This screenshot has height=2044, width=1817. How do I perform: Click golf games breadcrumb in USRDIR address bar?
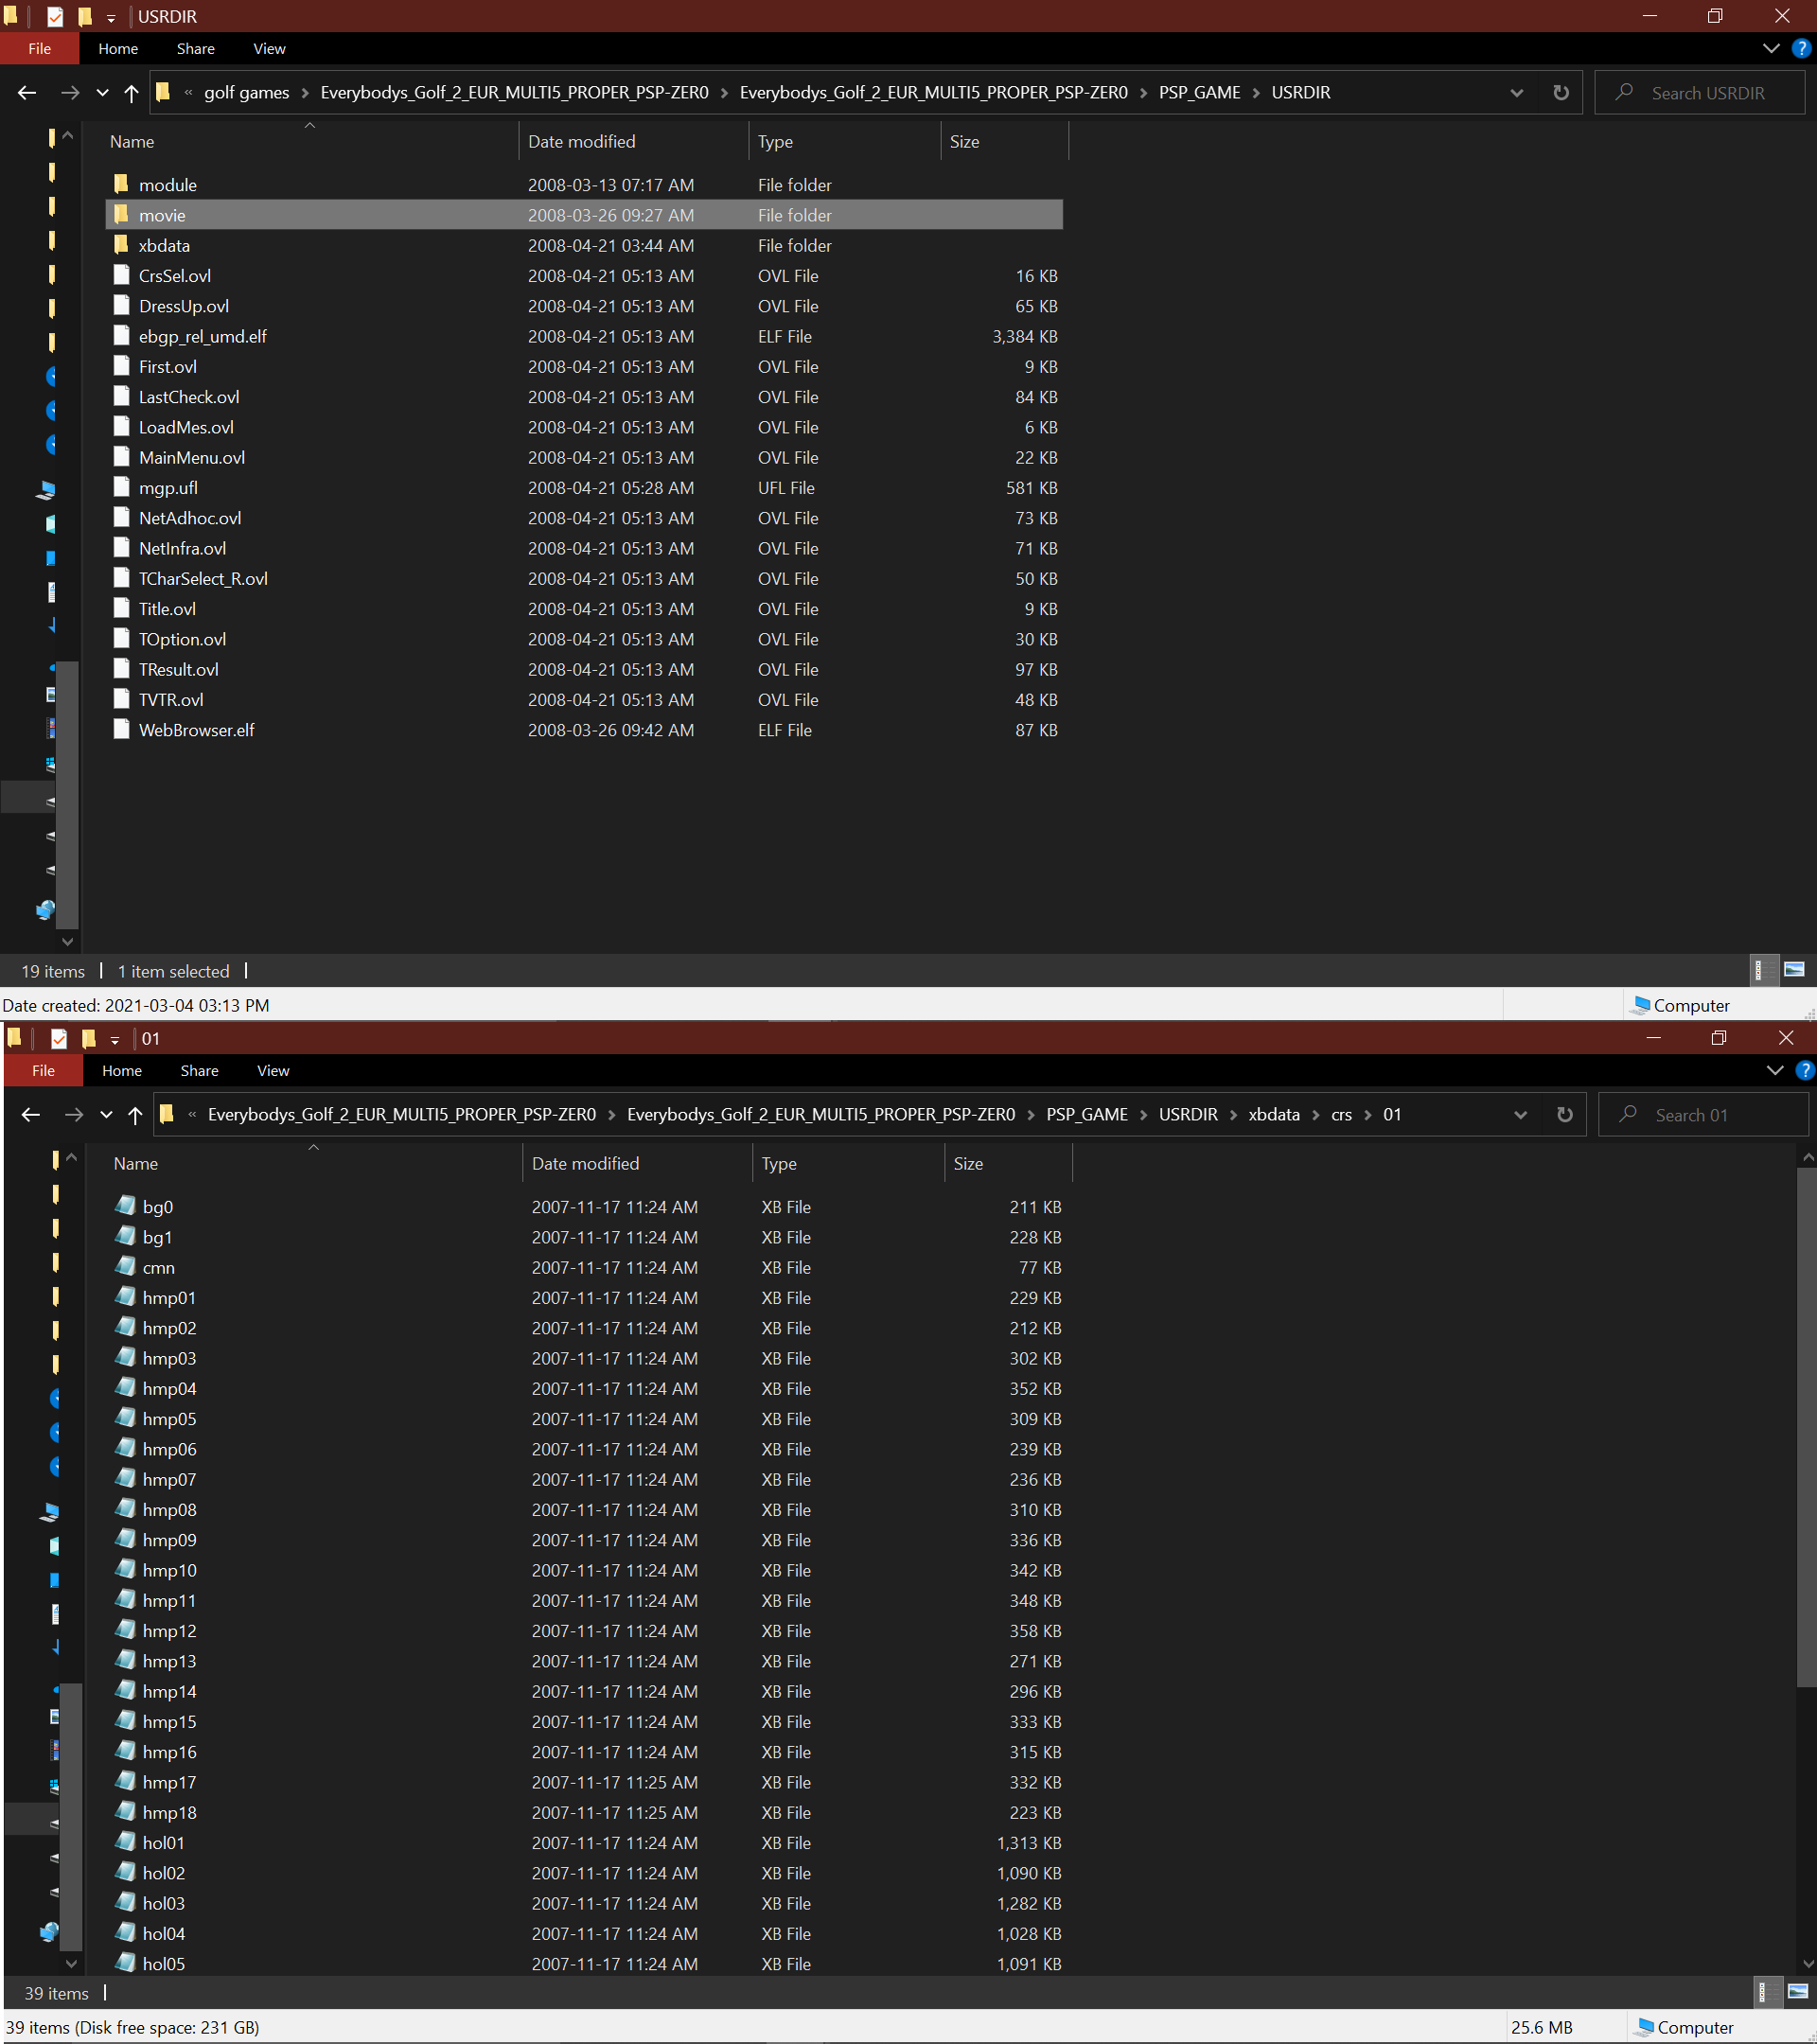tap(246, 93)
